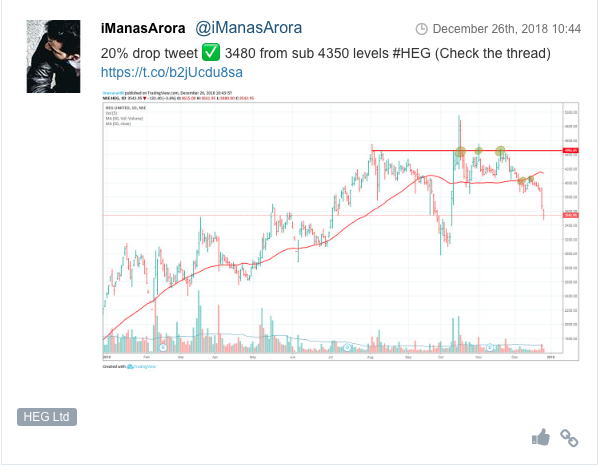Open the t.co/b2jUcdu8sa link
This screenshot has width=598, height=465.
(172, 72)
